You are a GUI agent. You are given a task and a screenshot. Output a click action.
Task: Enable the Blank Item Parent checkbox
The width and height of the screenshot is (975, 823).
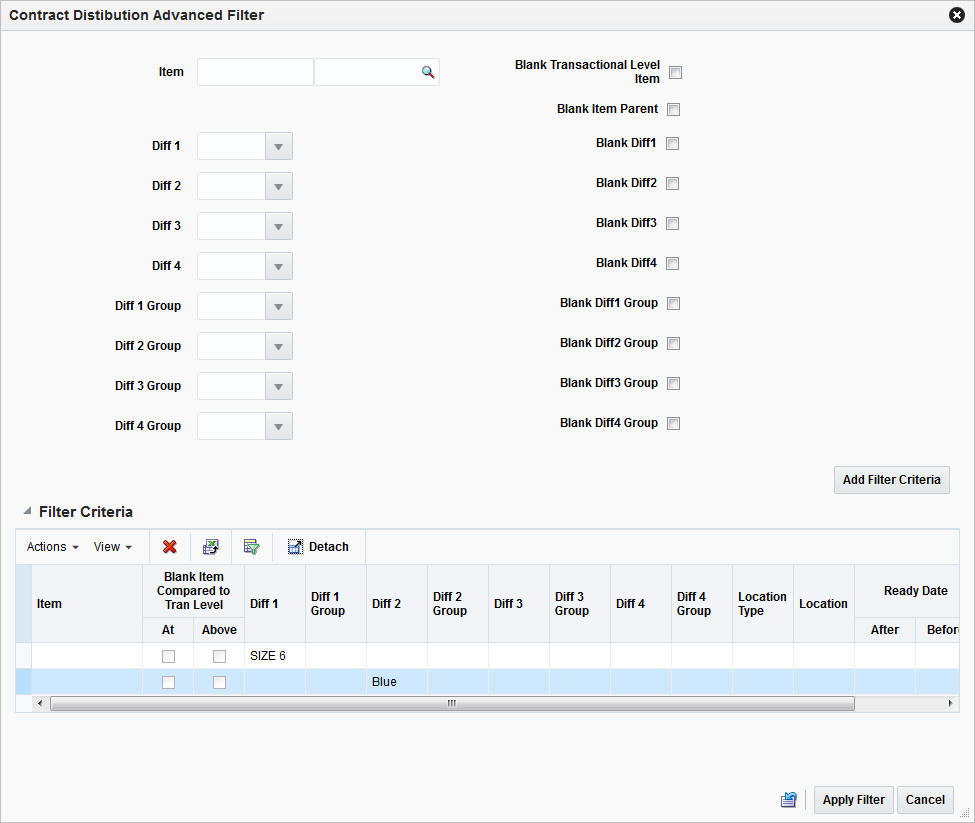coord(674,109)
